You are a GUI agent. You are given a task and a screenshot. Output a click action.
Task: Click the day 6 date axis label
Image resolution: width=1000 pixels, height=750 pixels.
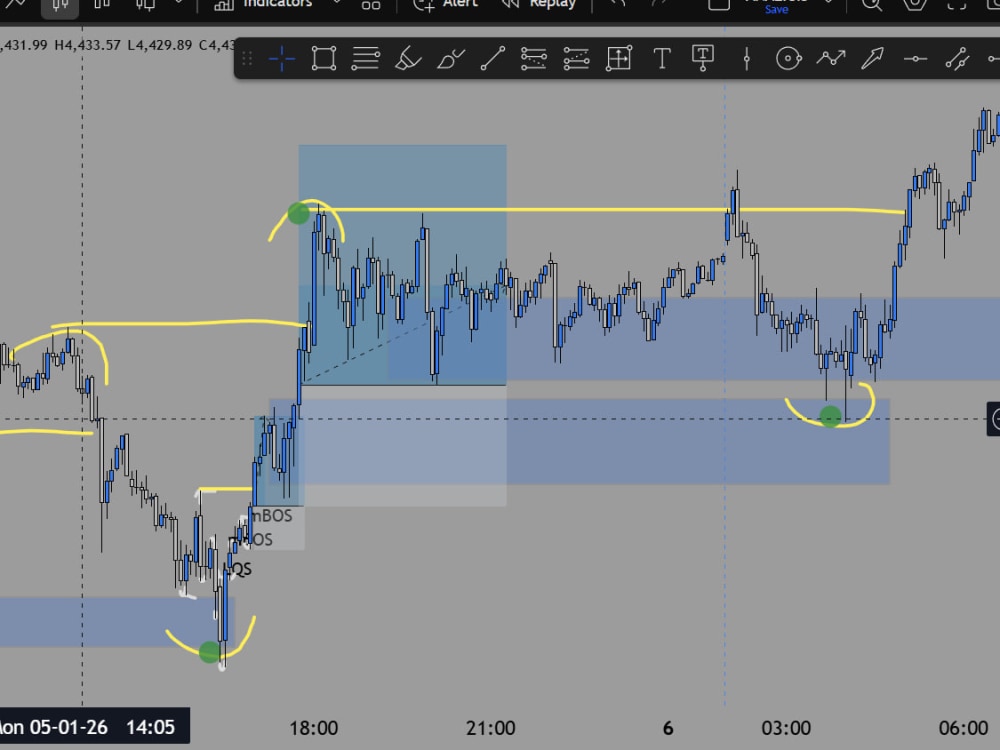668,728
